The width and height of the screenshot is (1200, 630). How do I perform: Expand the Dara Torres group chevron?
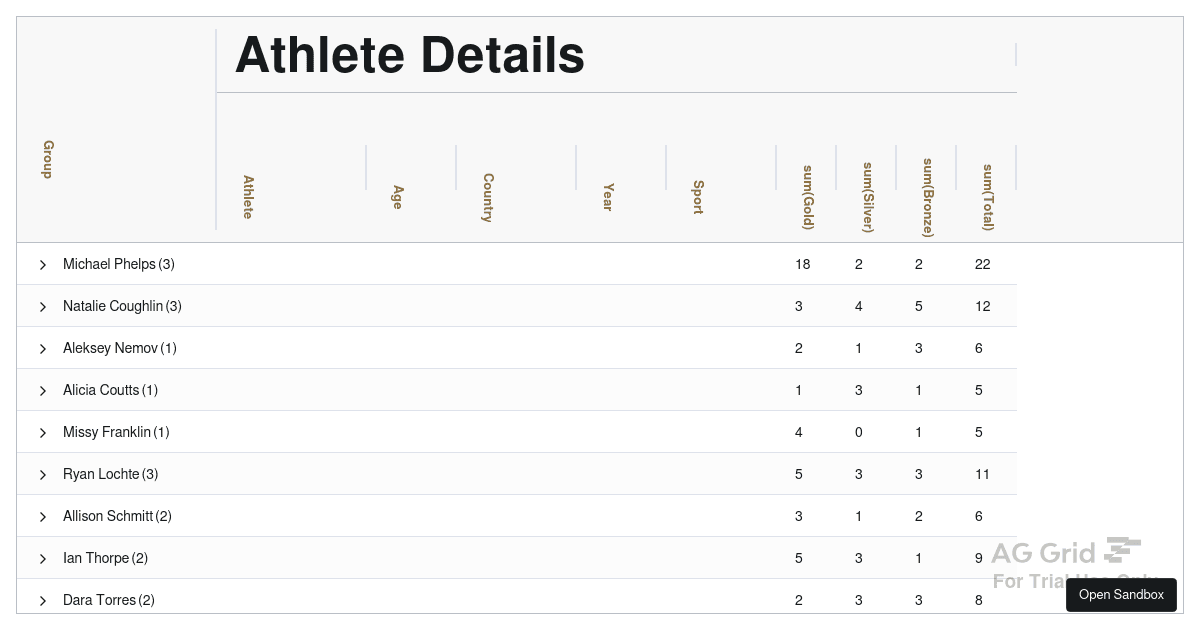43,601
